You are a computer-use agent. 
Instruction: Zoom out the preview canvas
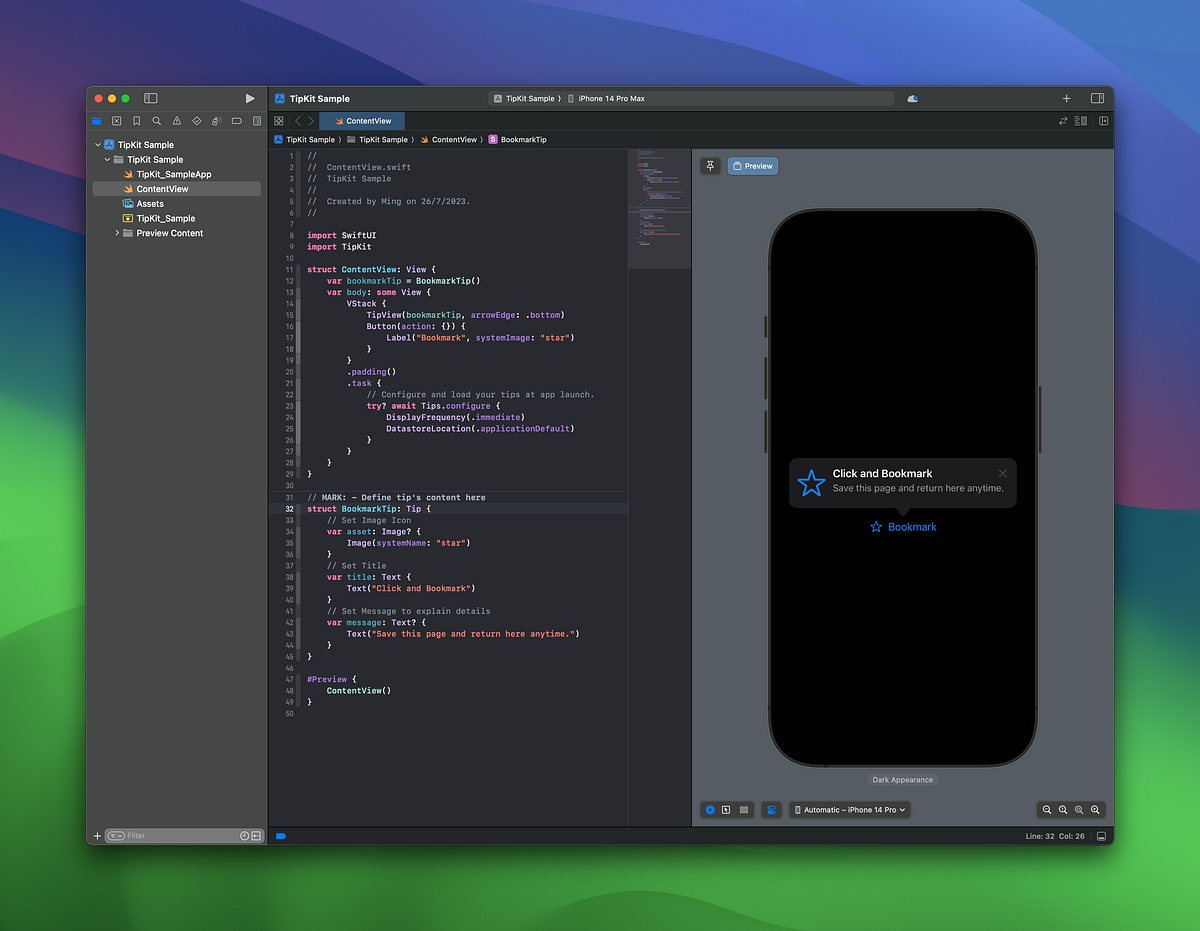coord(1047,810)
